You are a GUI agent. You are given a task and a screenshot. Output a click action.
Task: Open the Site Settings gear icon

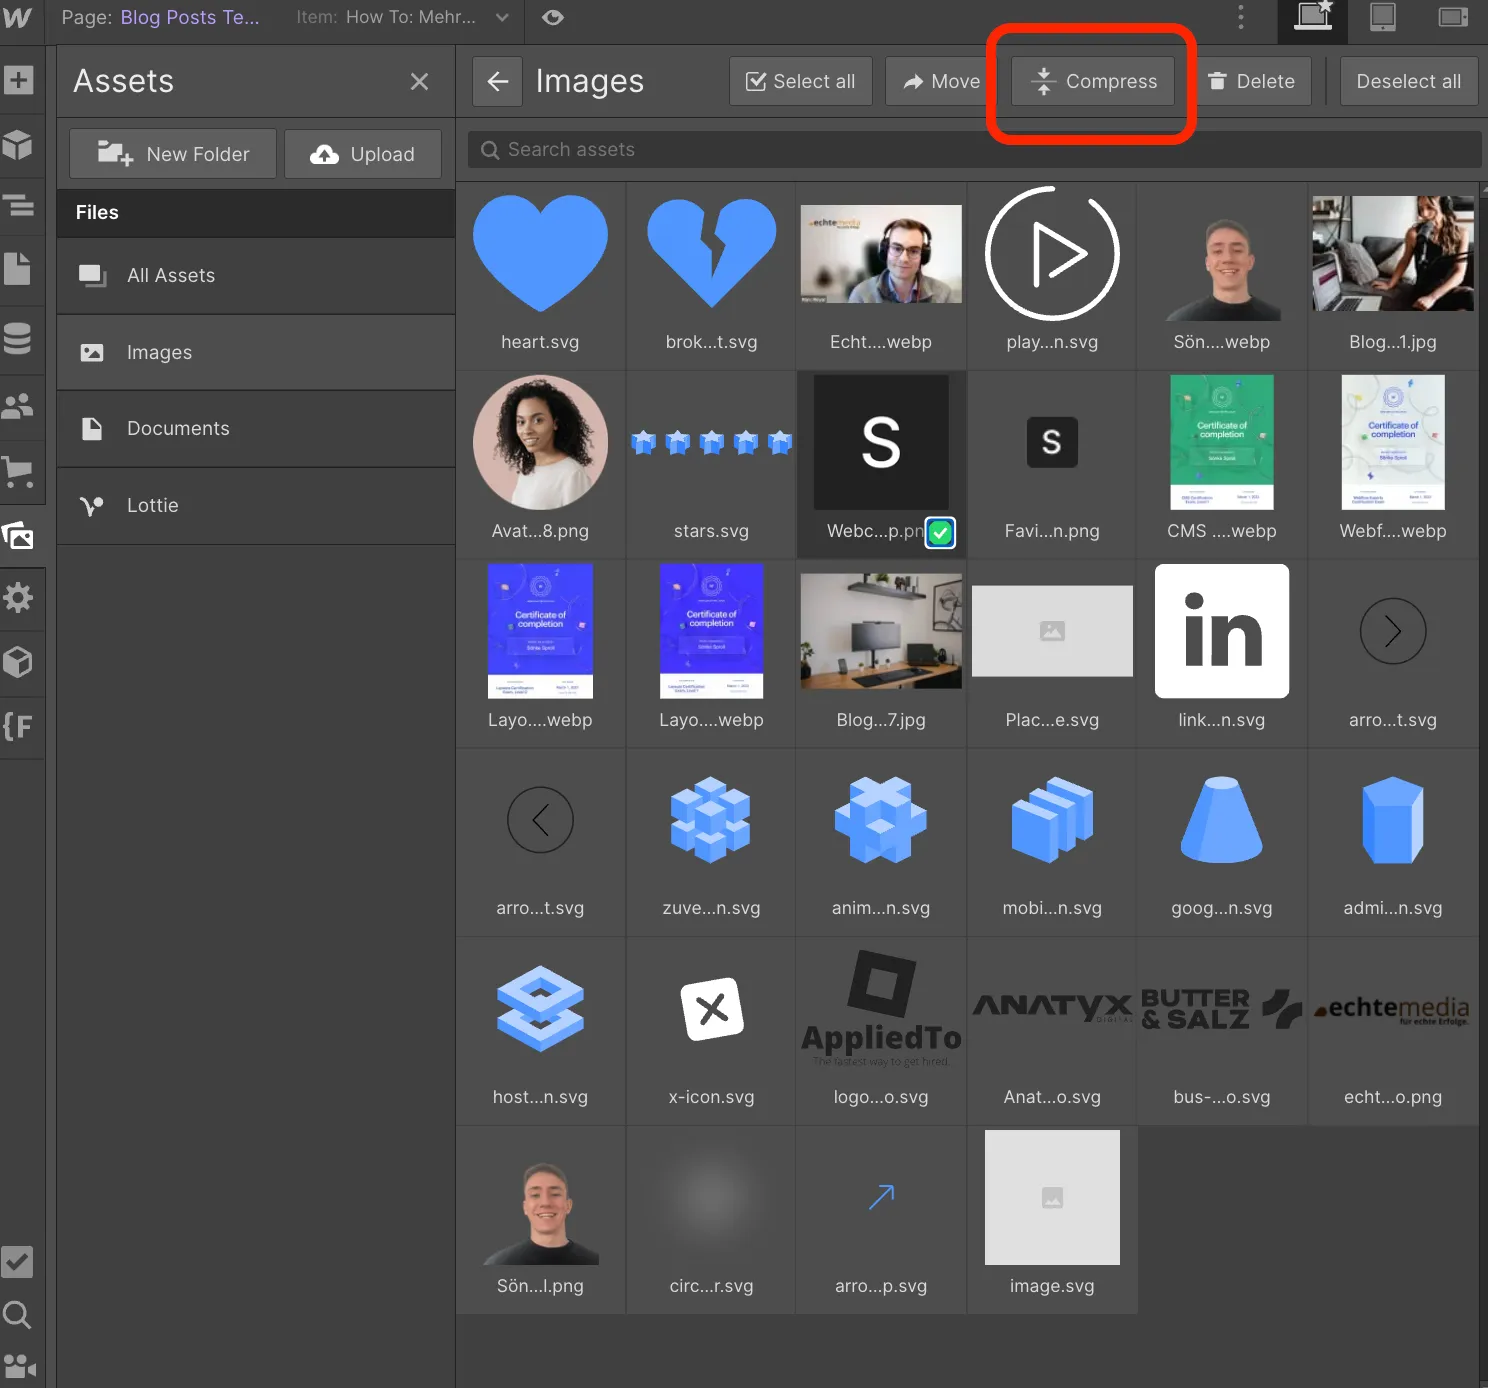coord(18,598)
